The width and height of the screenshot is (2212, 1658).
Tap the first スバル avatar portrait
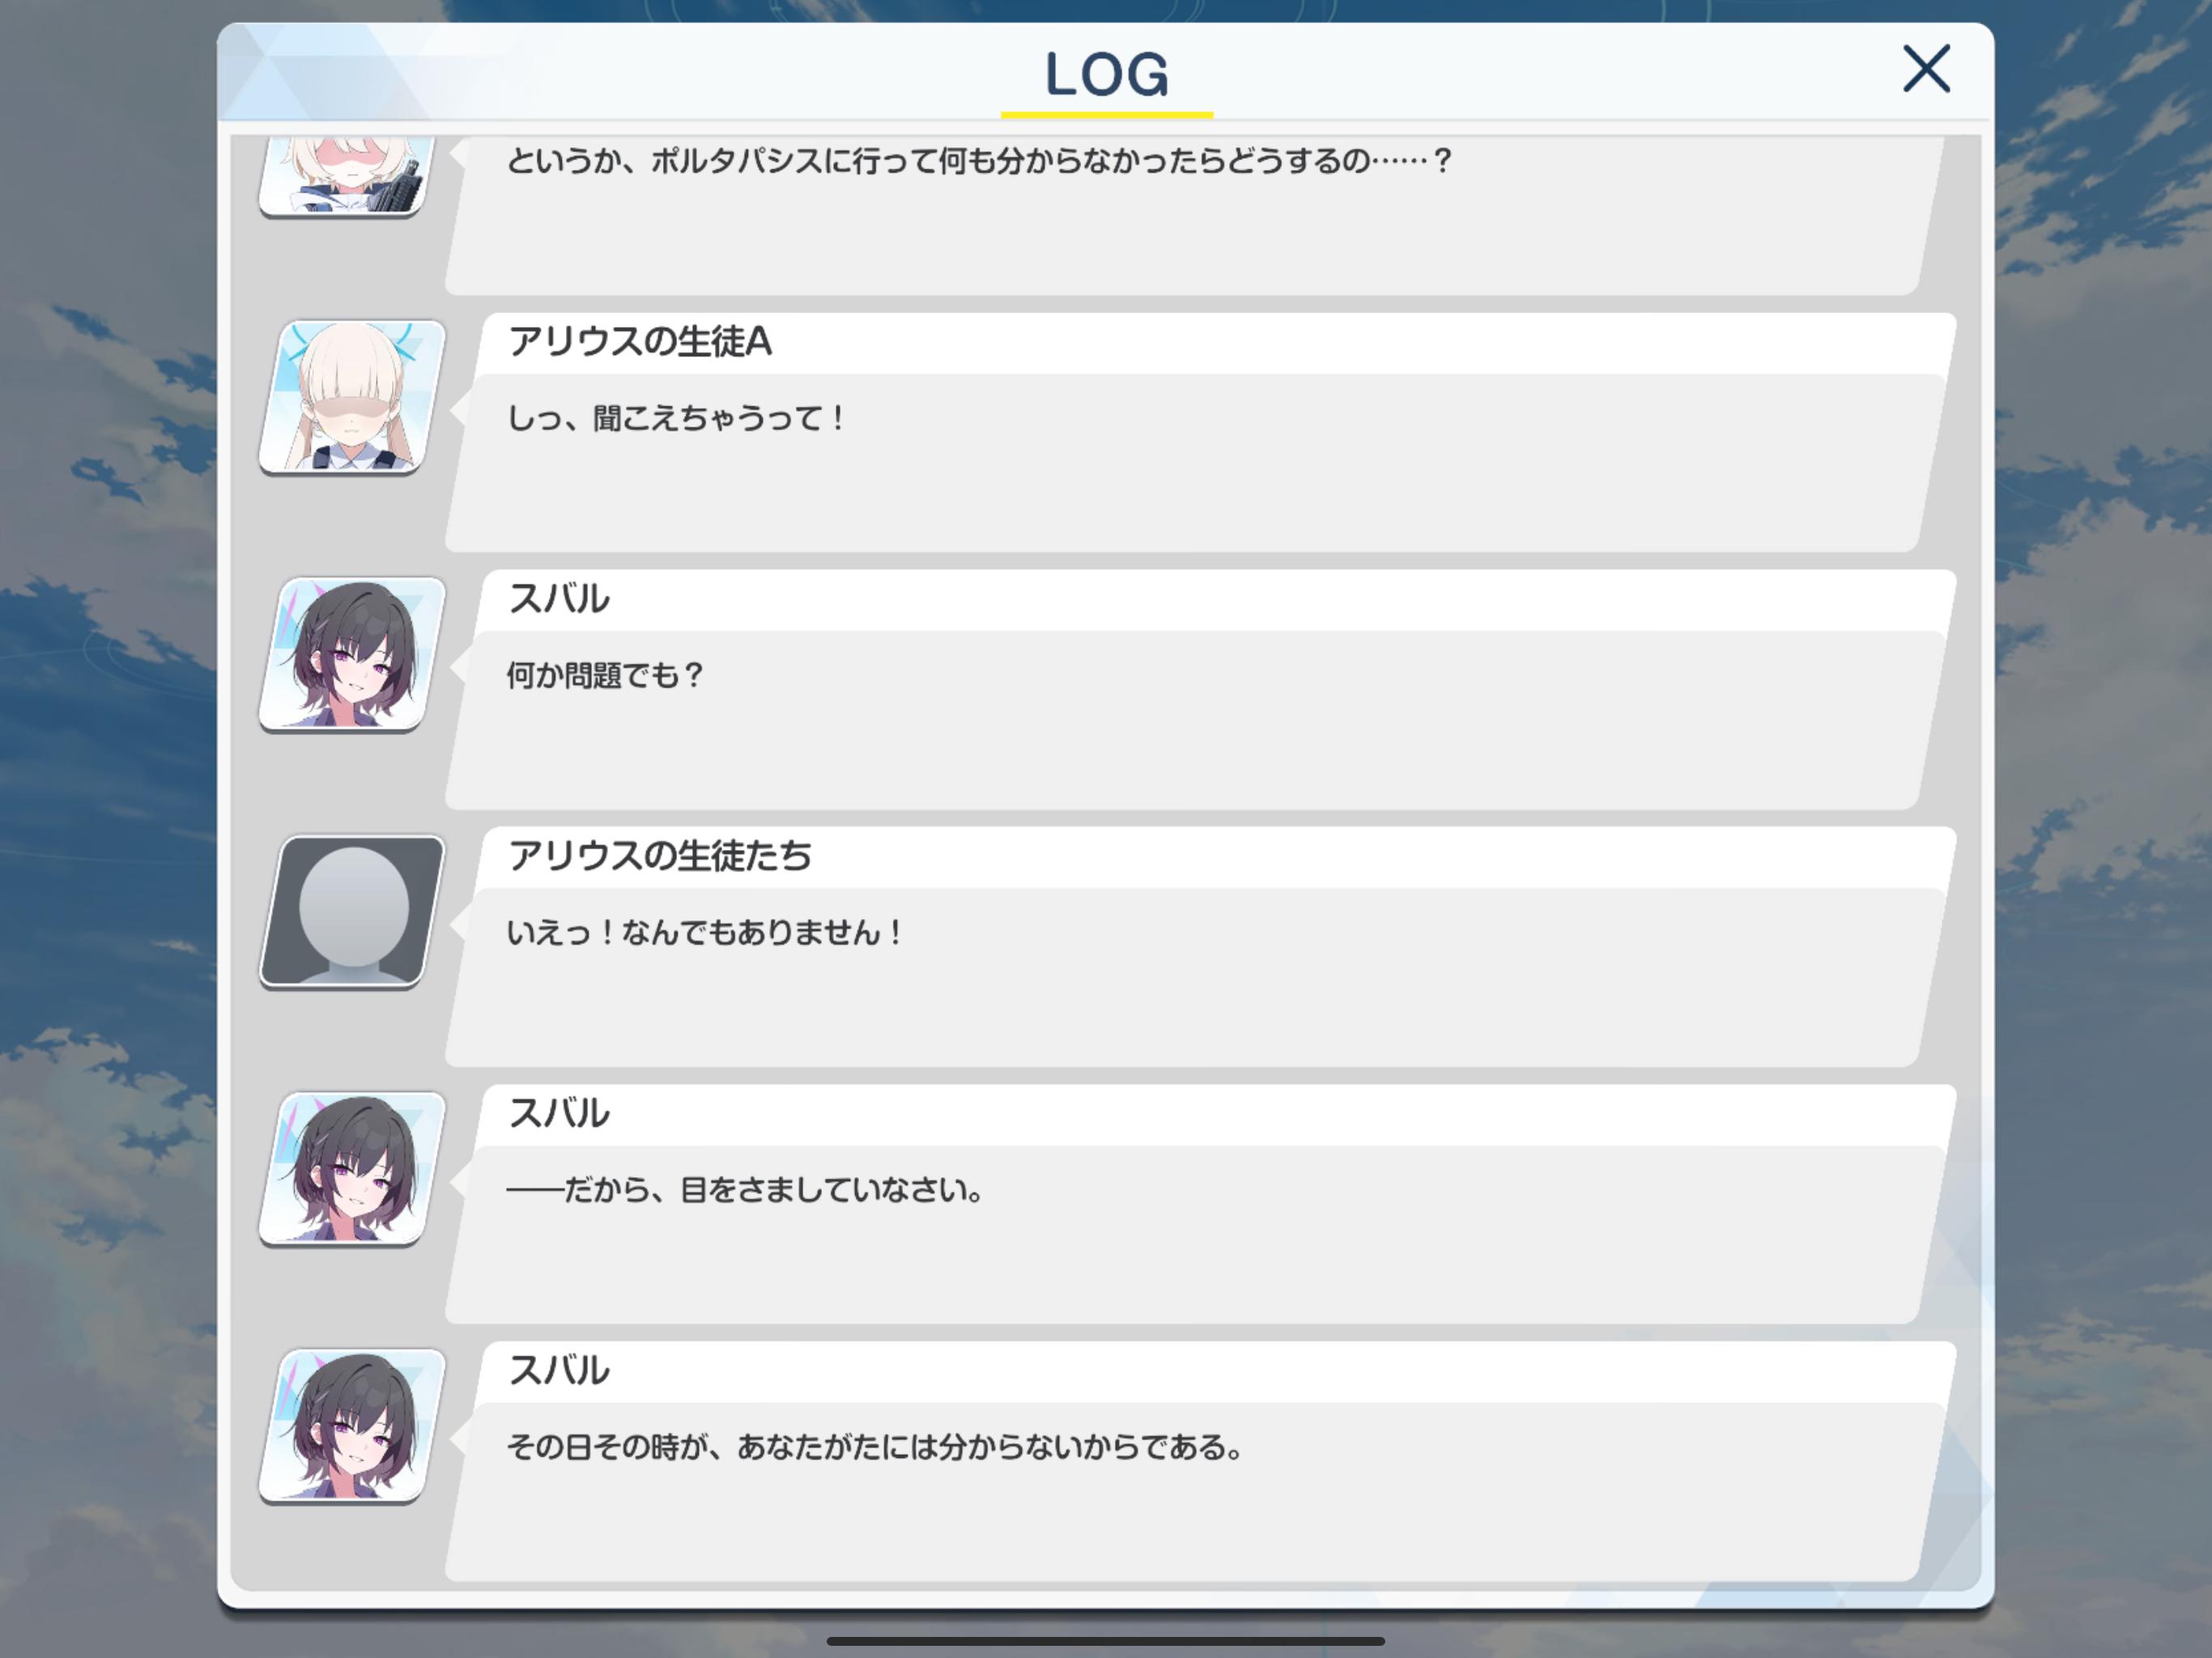coord(352,654)
